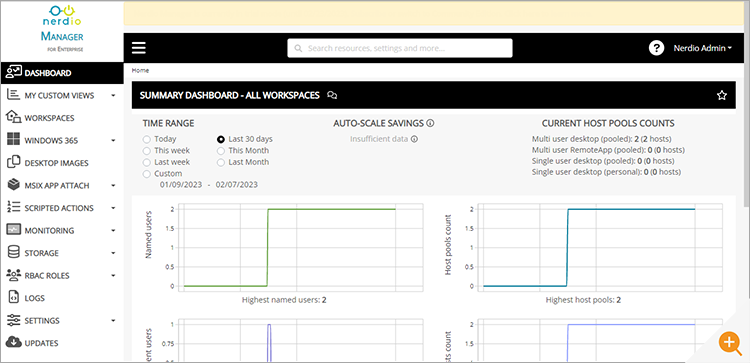
Task: Click the MSIX App Attach box icon
Action: [13, 185]
